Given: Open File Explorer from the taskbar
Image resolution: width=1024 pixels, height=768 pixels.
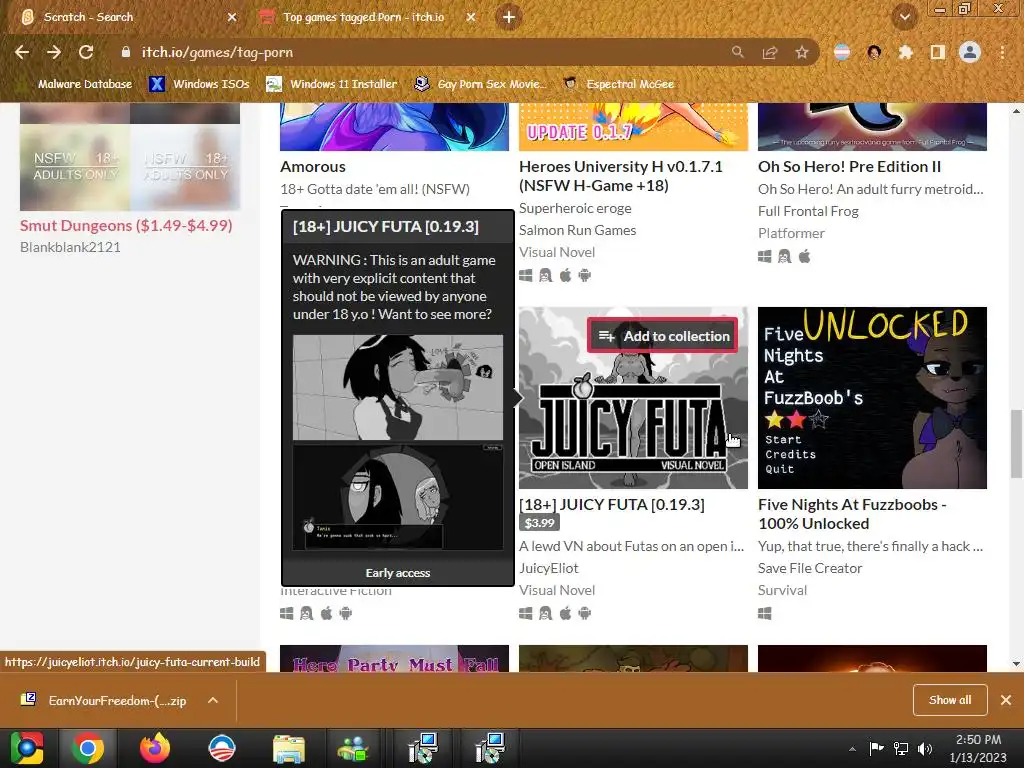Looking at the screenshot, I should click(x=289, y=748).
